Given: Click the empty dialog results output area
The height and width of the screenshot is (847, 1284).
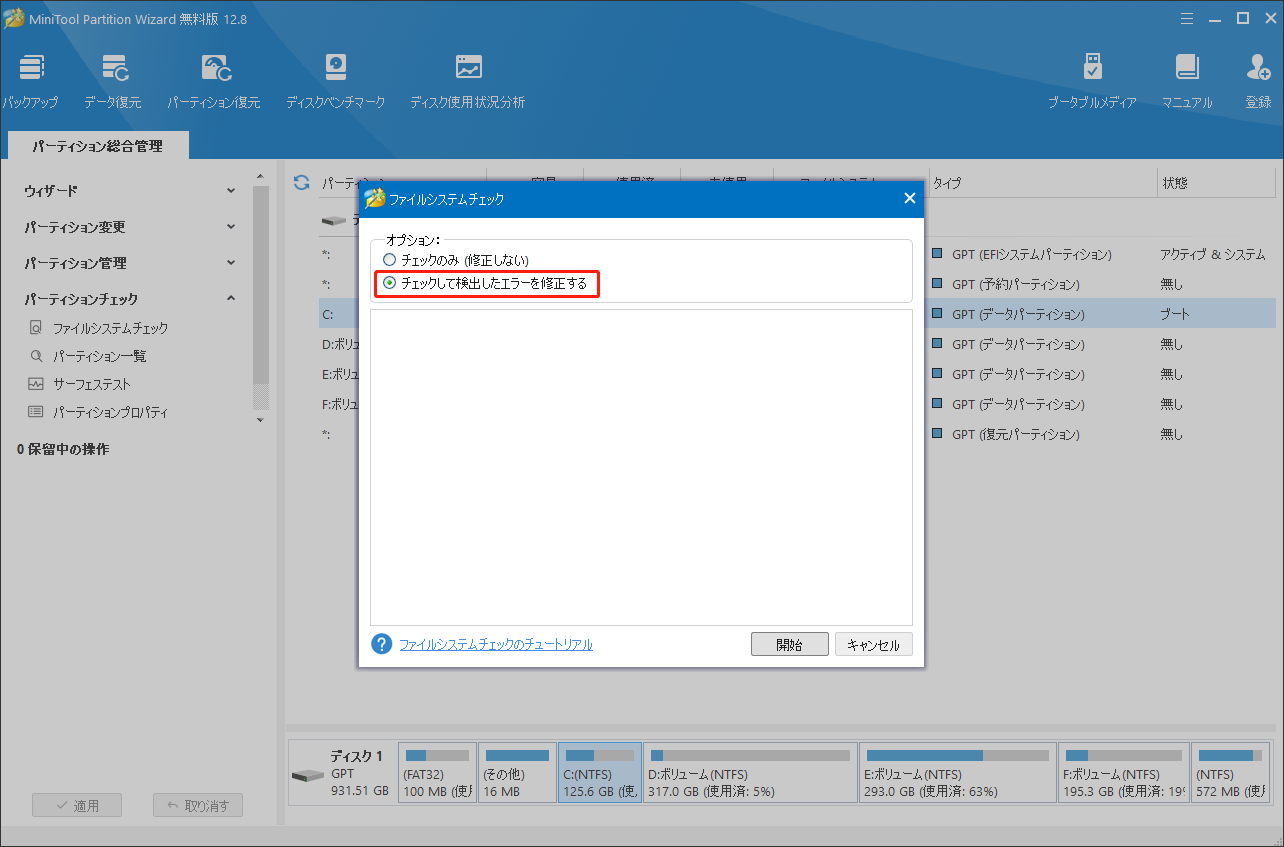Looking at the screenshot, I should pos(641,467).
